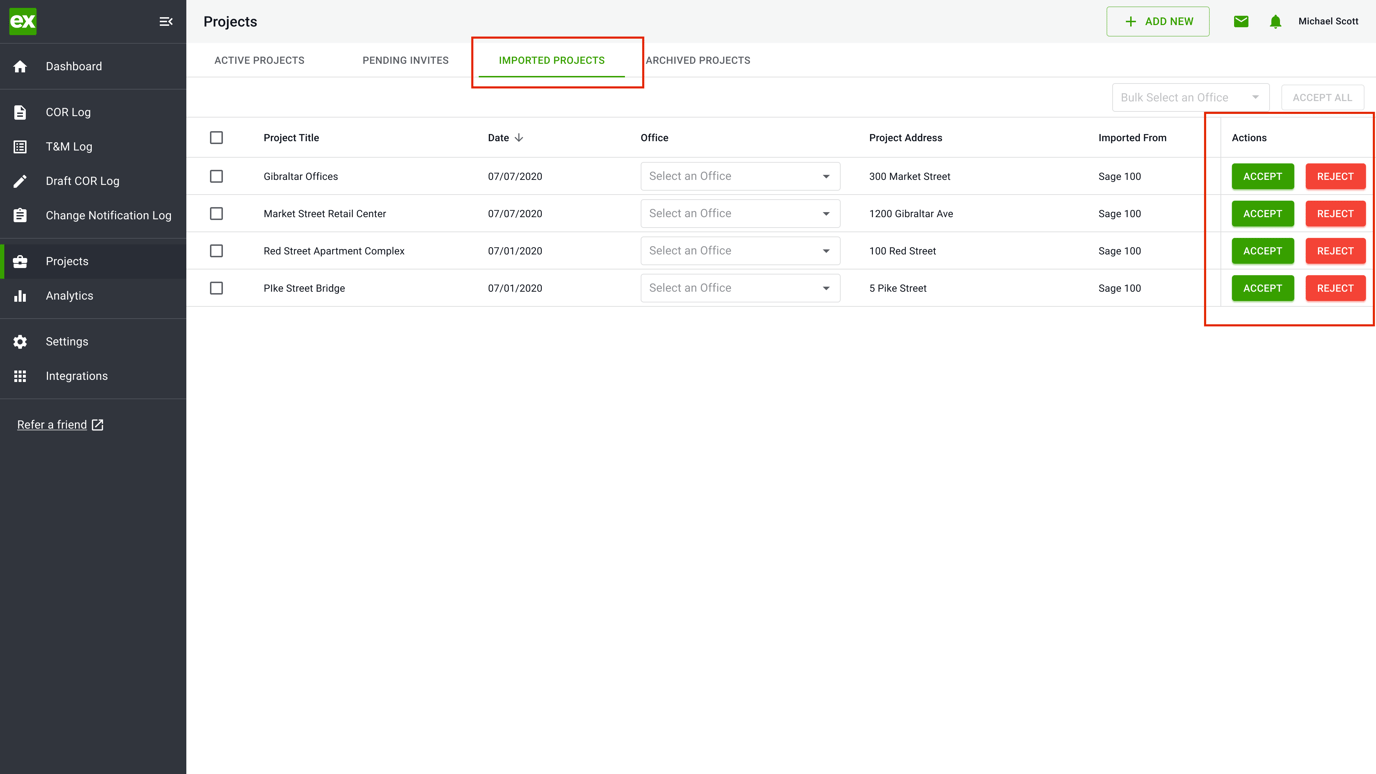Select the Pike Street Bridge row checkbox
The width and height of the screenshot is (1376, 774).
[216, 288]
